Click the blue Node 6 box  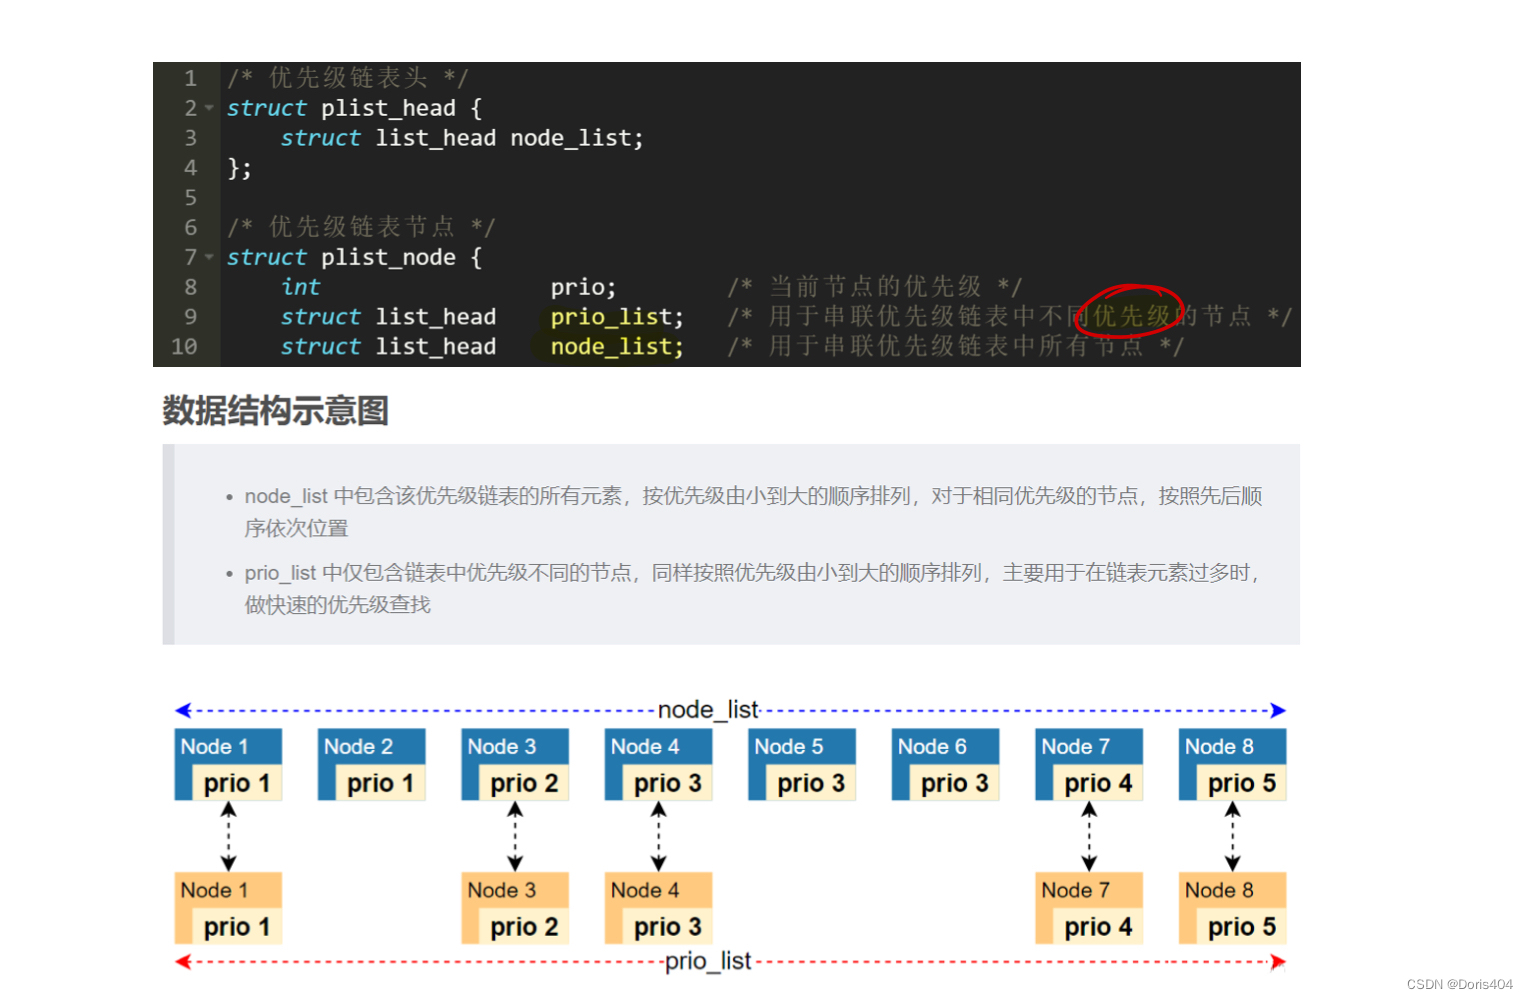(946, 765)
